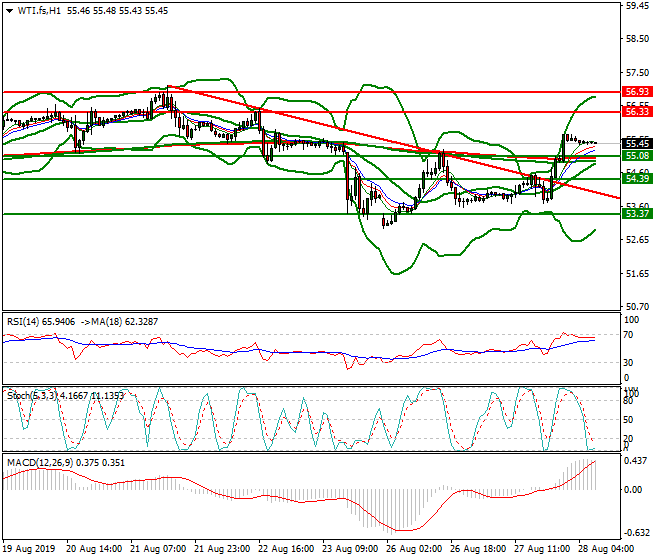Click the RSI scale value 30
The width and height of the screenshot is (660, 560).
(x=628, y=363)
